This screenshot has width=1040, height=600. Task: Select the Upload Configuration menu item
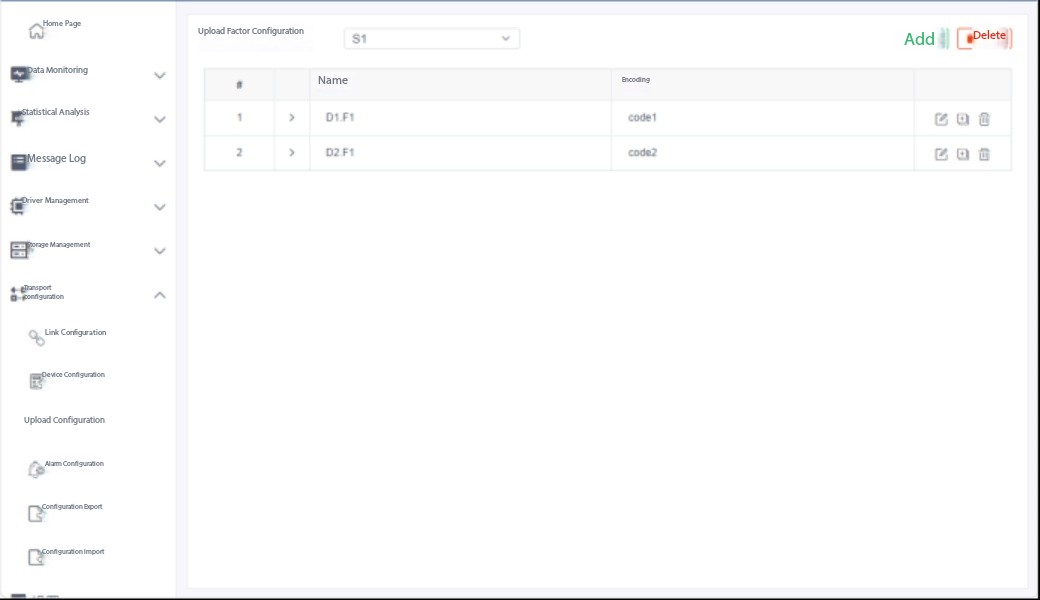[64, 420]
